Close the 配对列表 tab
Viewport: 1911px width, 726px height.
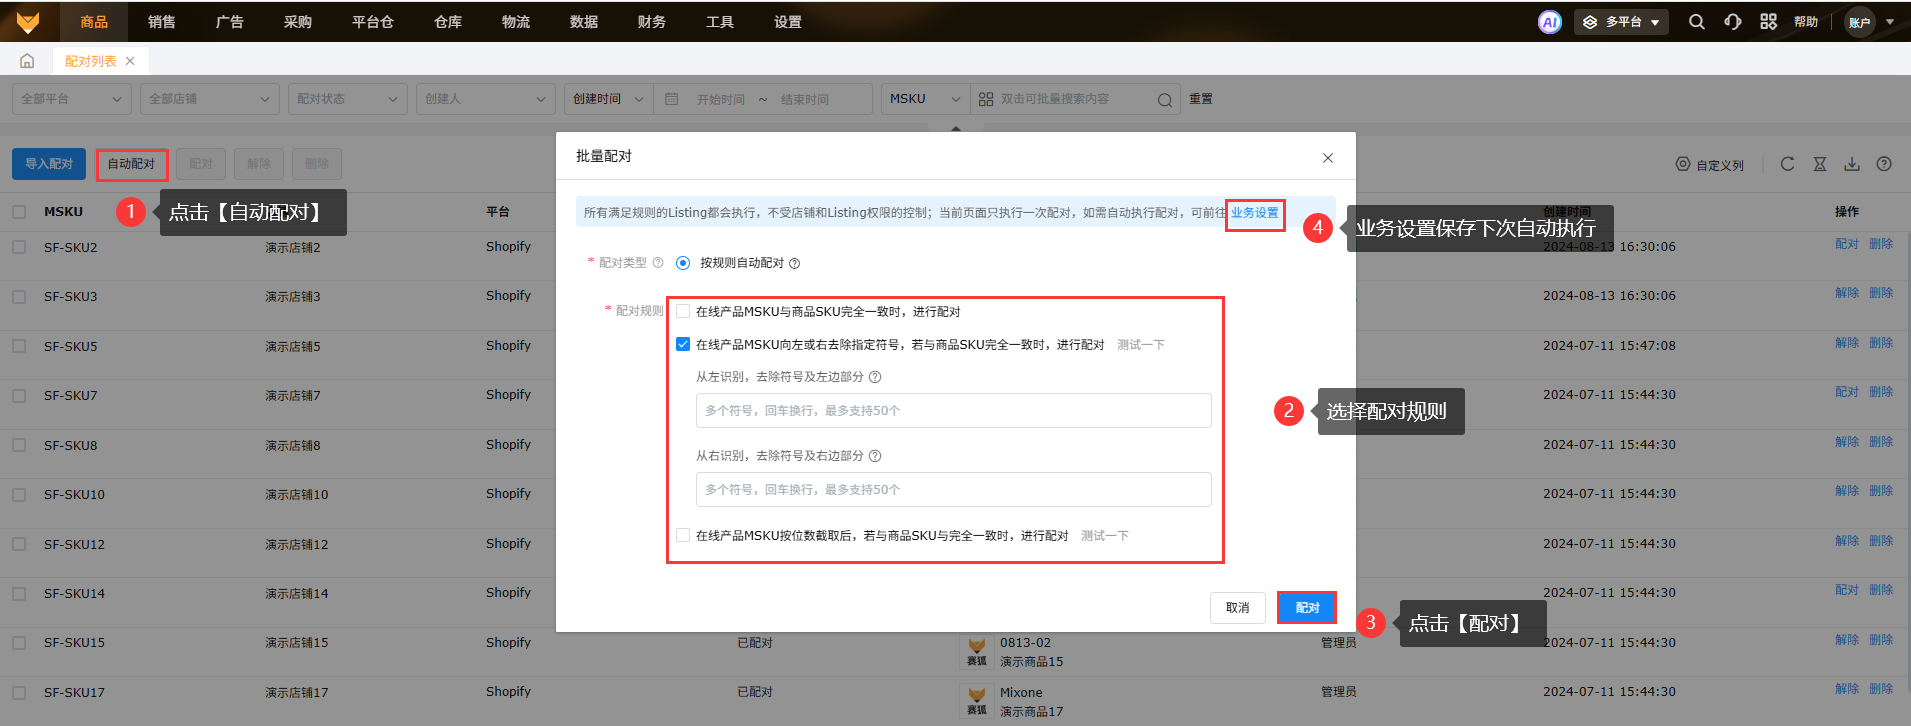pos(130,61)
